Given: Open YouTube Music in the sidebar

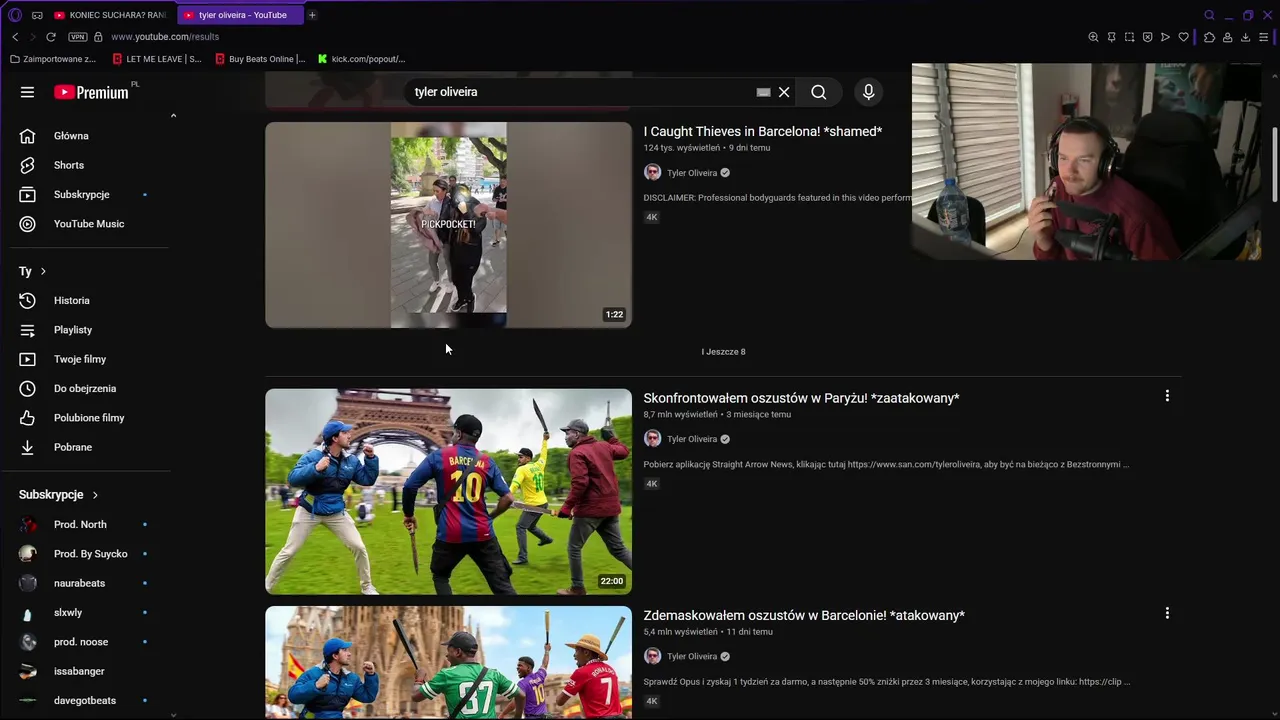Looking at the screenshot, I should pos(91,224).
